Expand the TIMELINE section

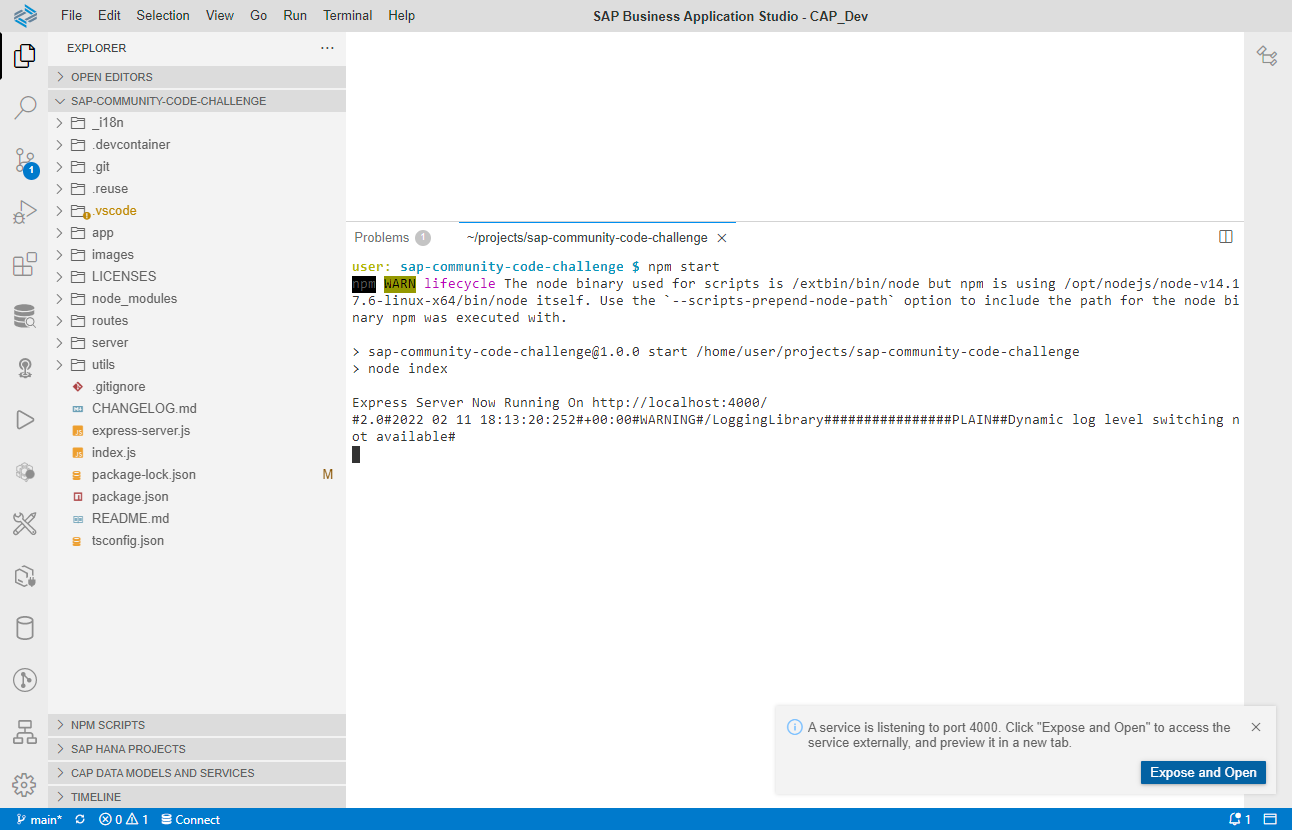click(197, 797)
